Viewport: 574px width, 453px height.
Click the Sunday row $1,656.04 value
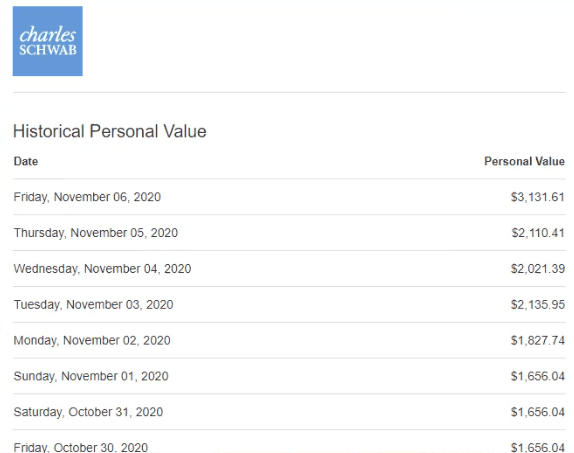(x=538, y=376)
